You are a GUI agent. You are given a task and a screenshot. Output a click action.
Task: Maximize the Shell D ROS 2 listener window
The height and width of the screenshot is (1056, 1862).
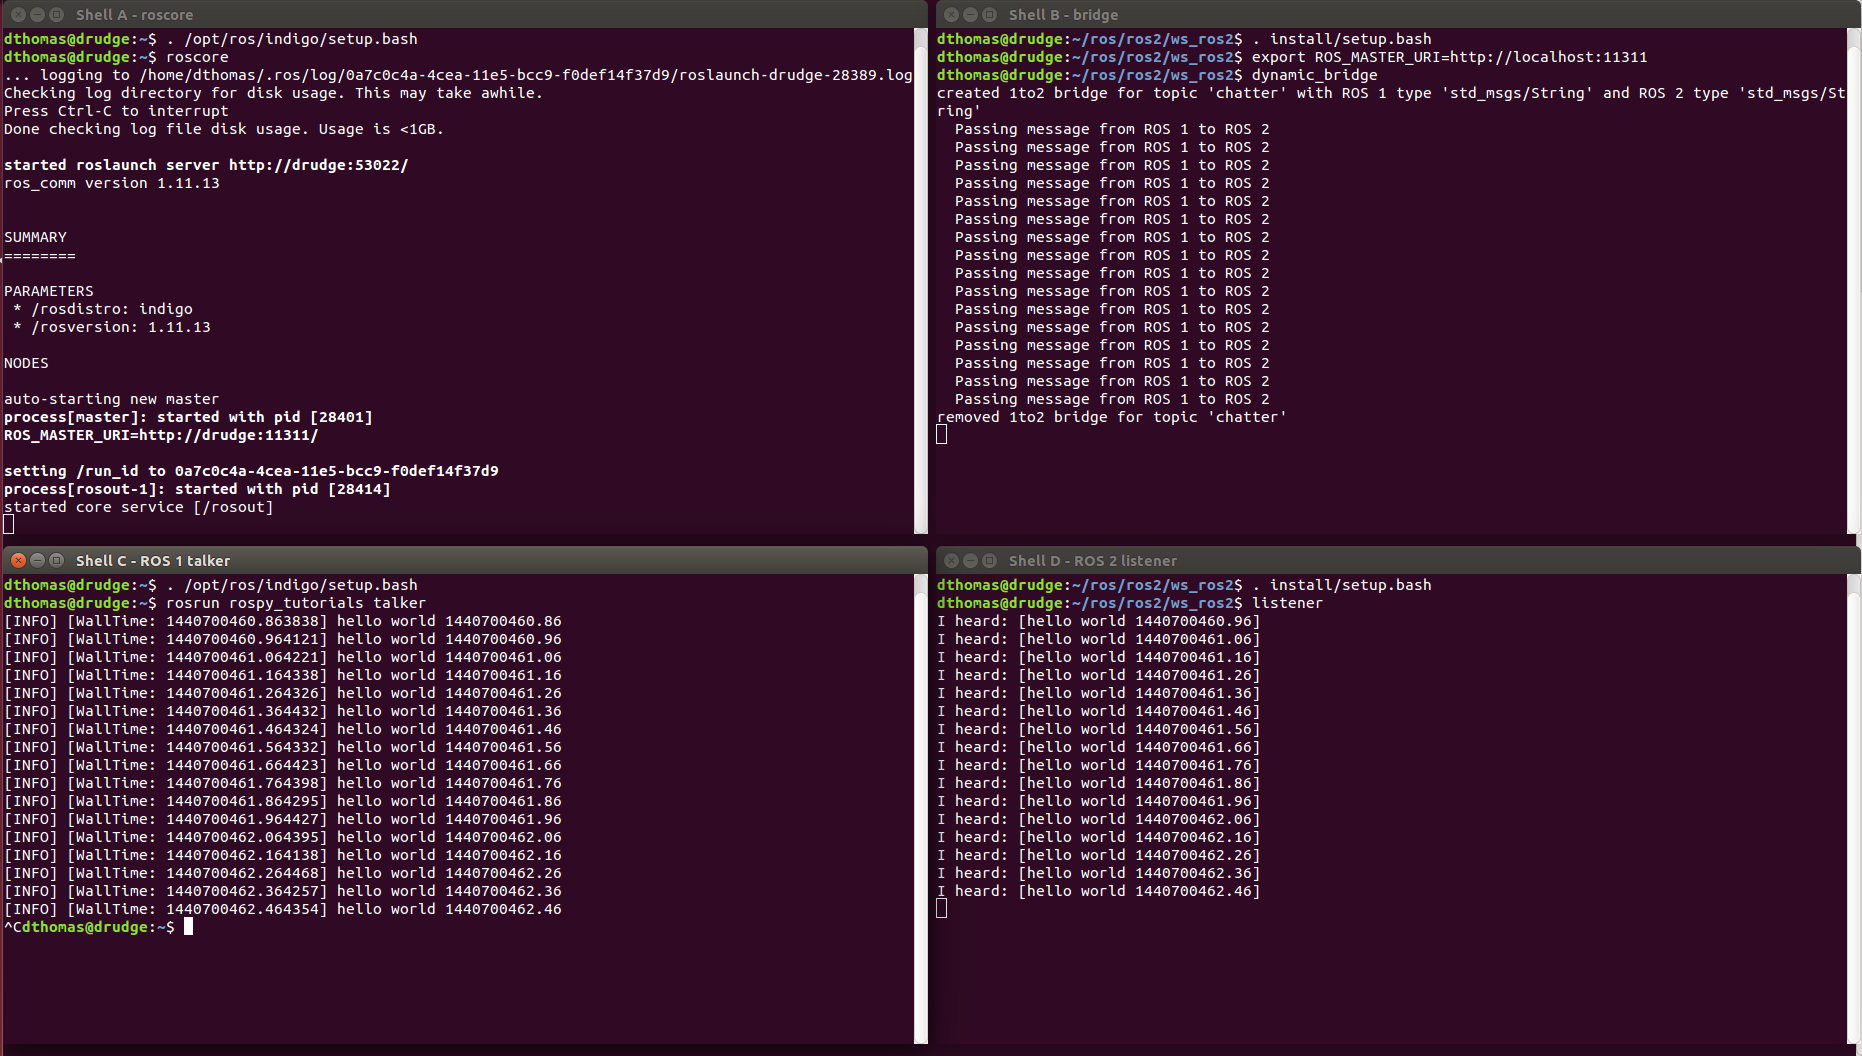coord(989,560)
